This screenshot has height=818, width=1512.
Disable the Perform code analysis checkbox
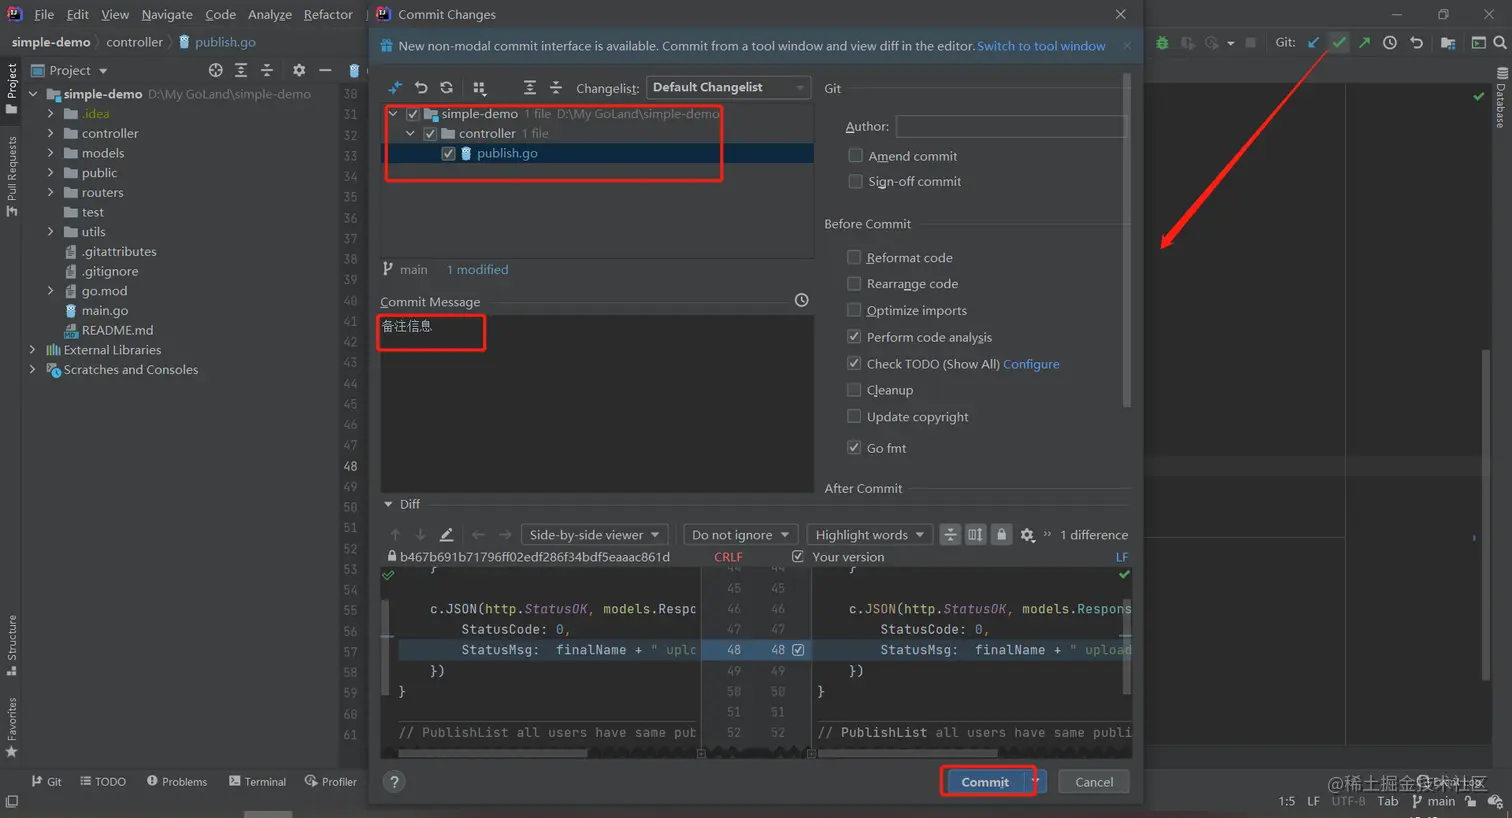pos(854,337)
